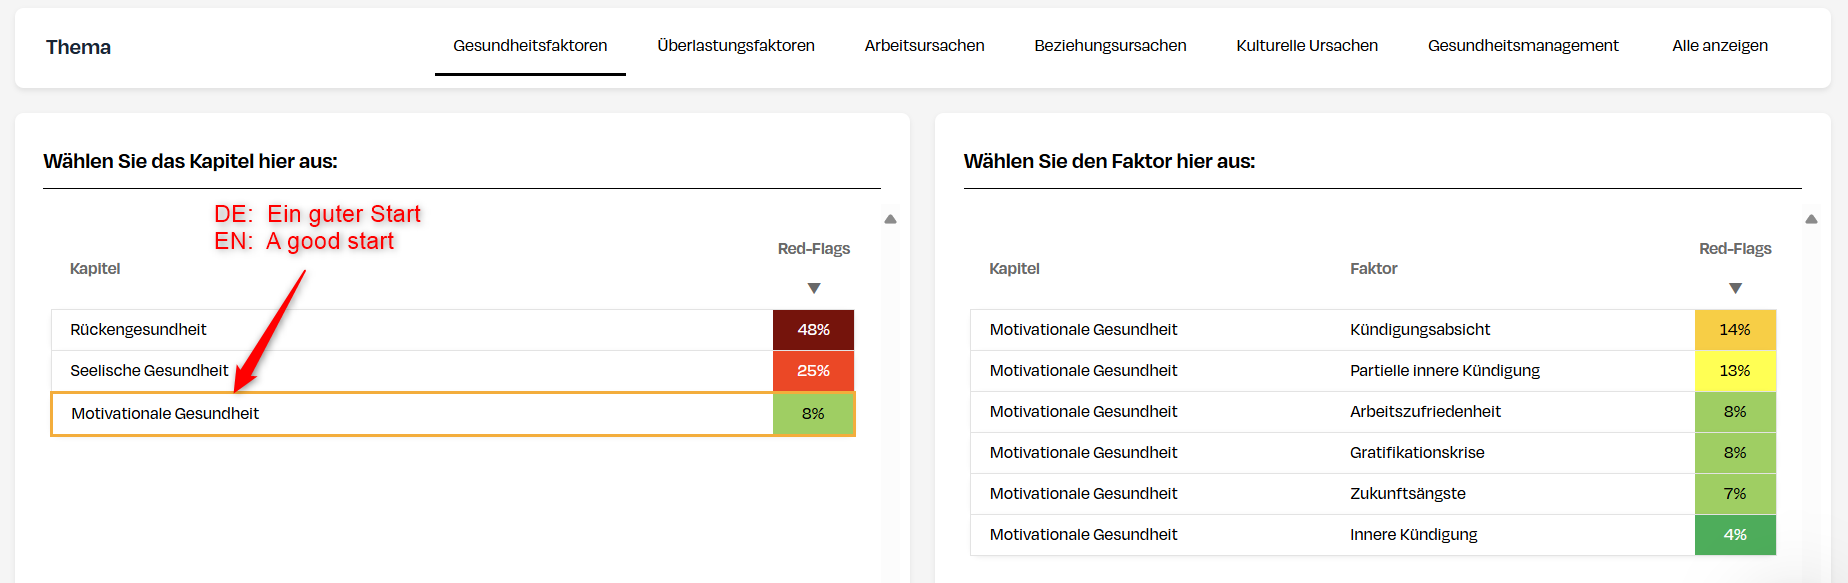
Task: Pick the Gratifikationskrise factor row
Action: [1417, 453]
